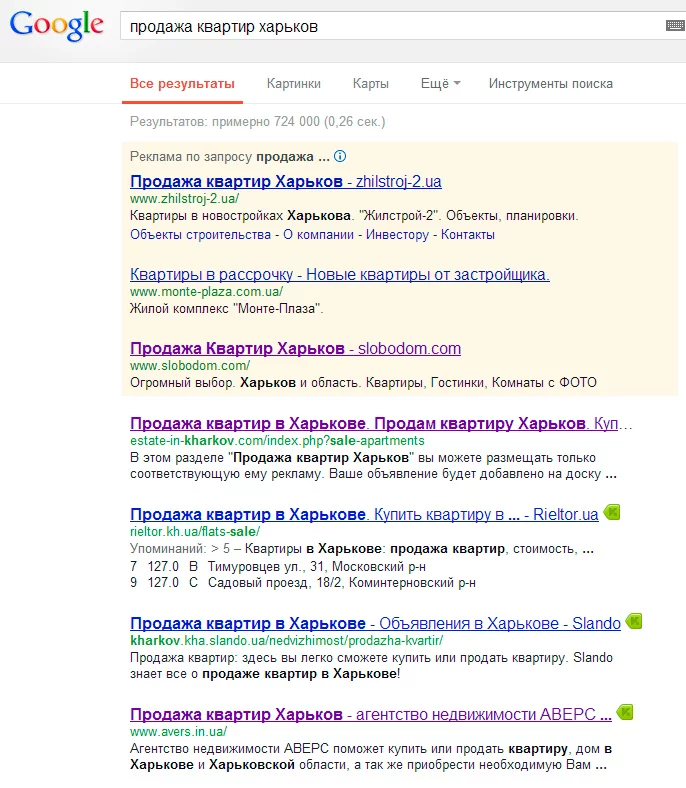Click the estate-in-kharkov.com/index.php?sale-apartments URL
Image resolution: width=686 pixels, height=788 pixels.
277,441
